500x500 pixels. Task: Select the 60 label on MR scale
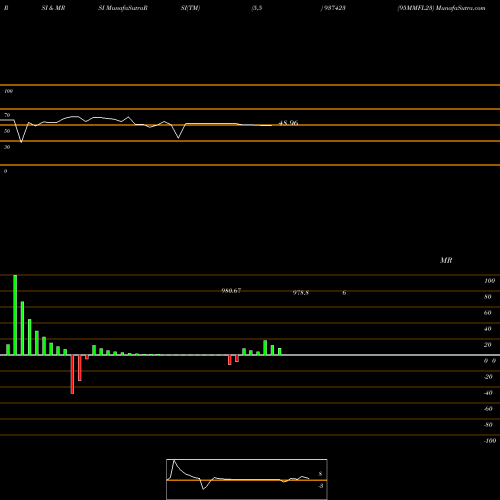[x=488, y=313]
